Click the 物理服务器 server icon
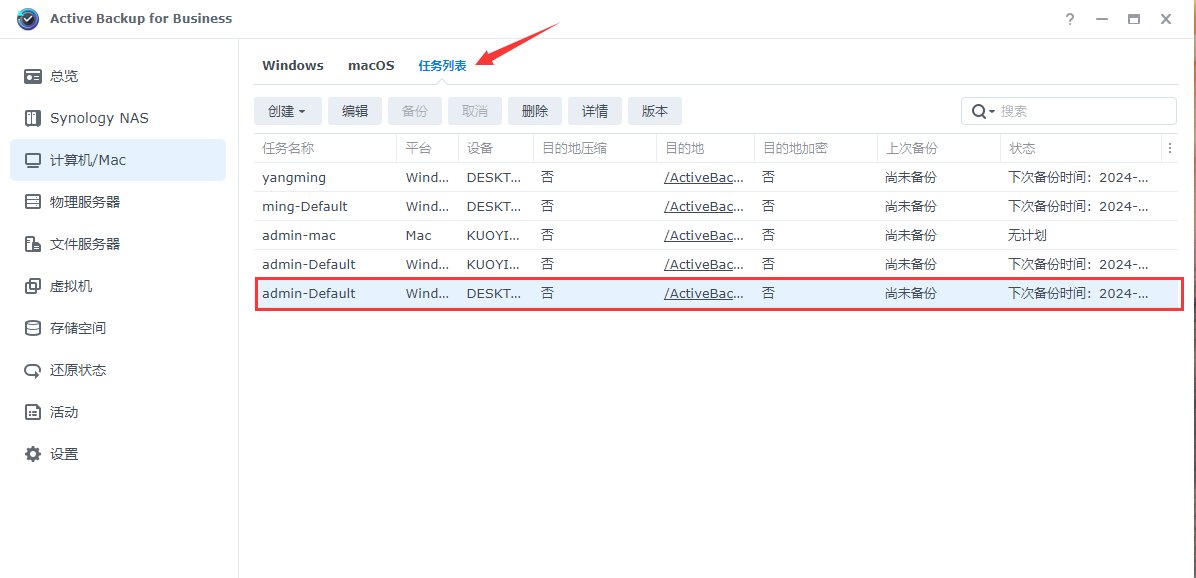The image size is (1196, 578). (x=33, y=202)
